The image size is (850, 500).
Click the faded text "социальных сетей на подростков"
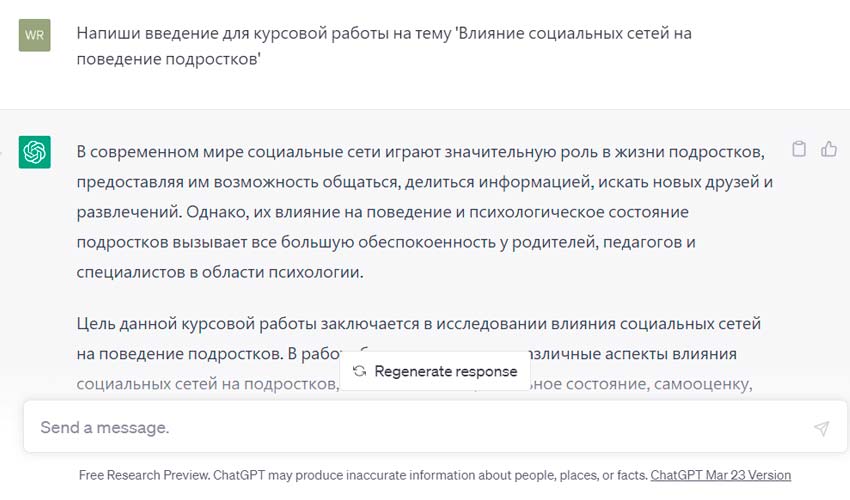pyautogui.click(x=208, y=384)
